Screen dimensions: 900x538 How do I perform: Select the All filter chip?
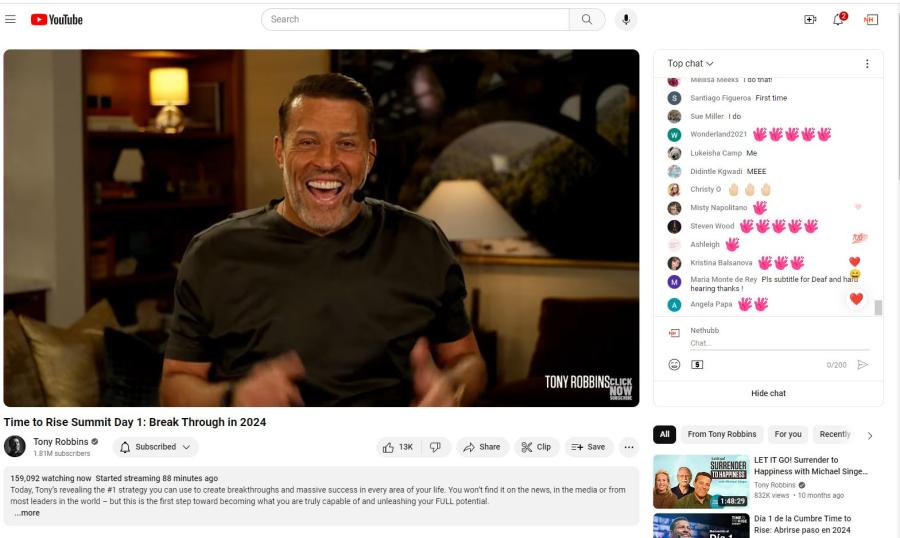[665, 435]
